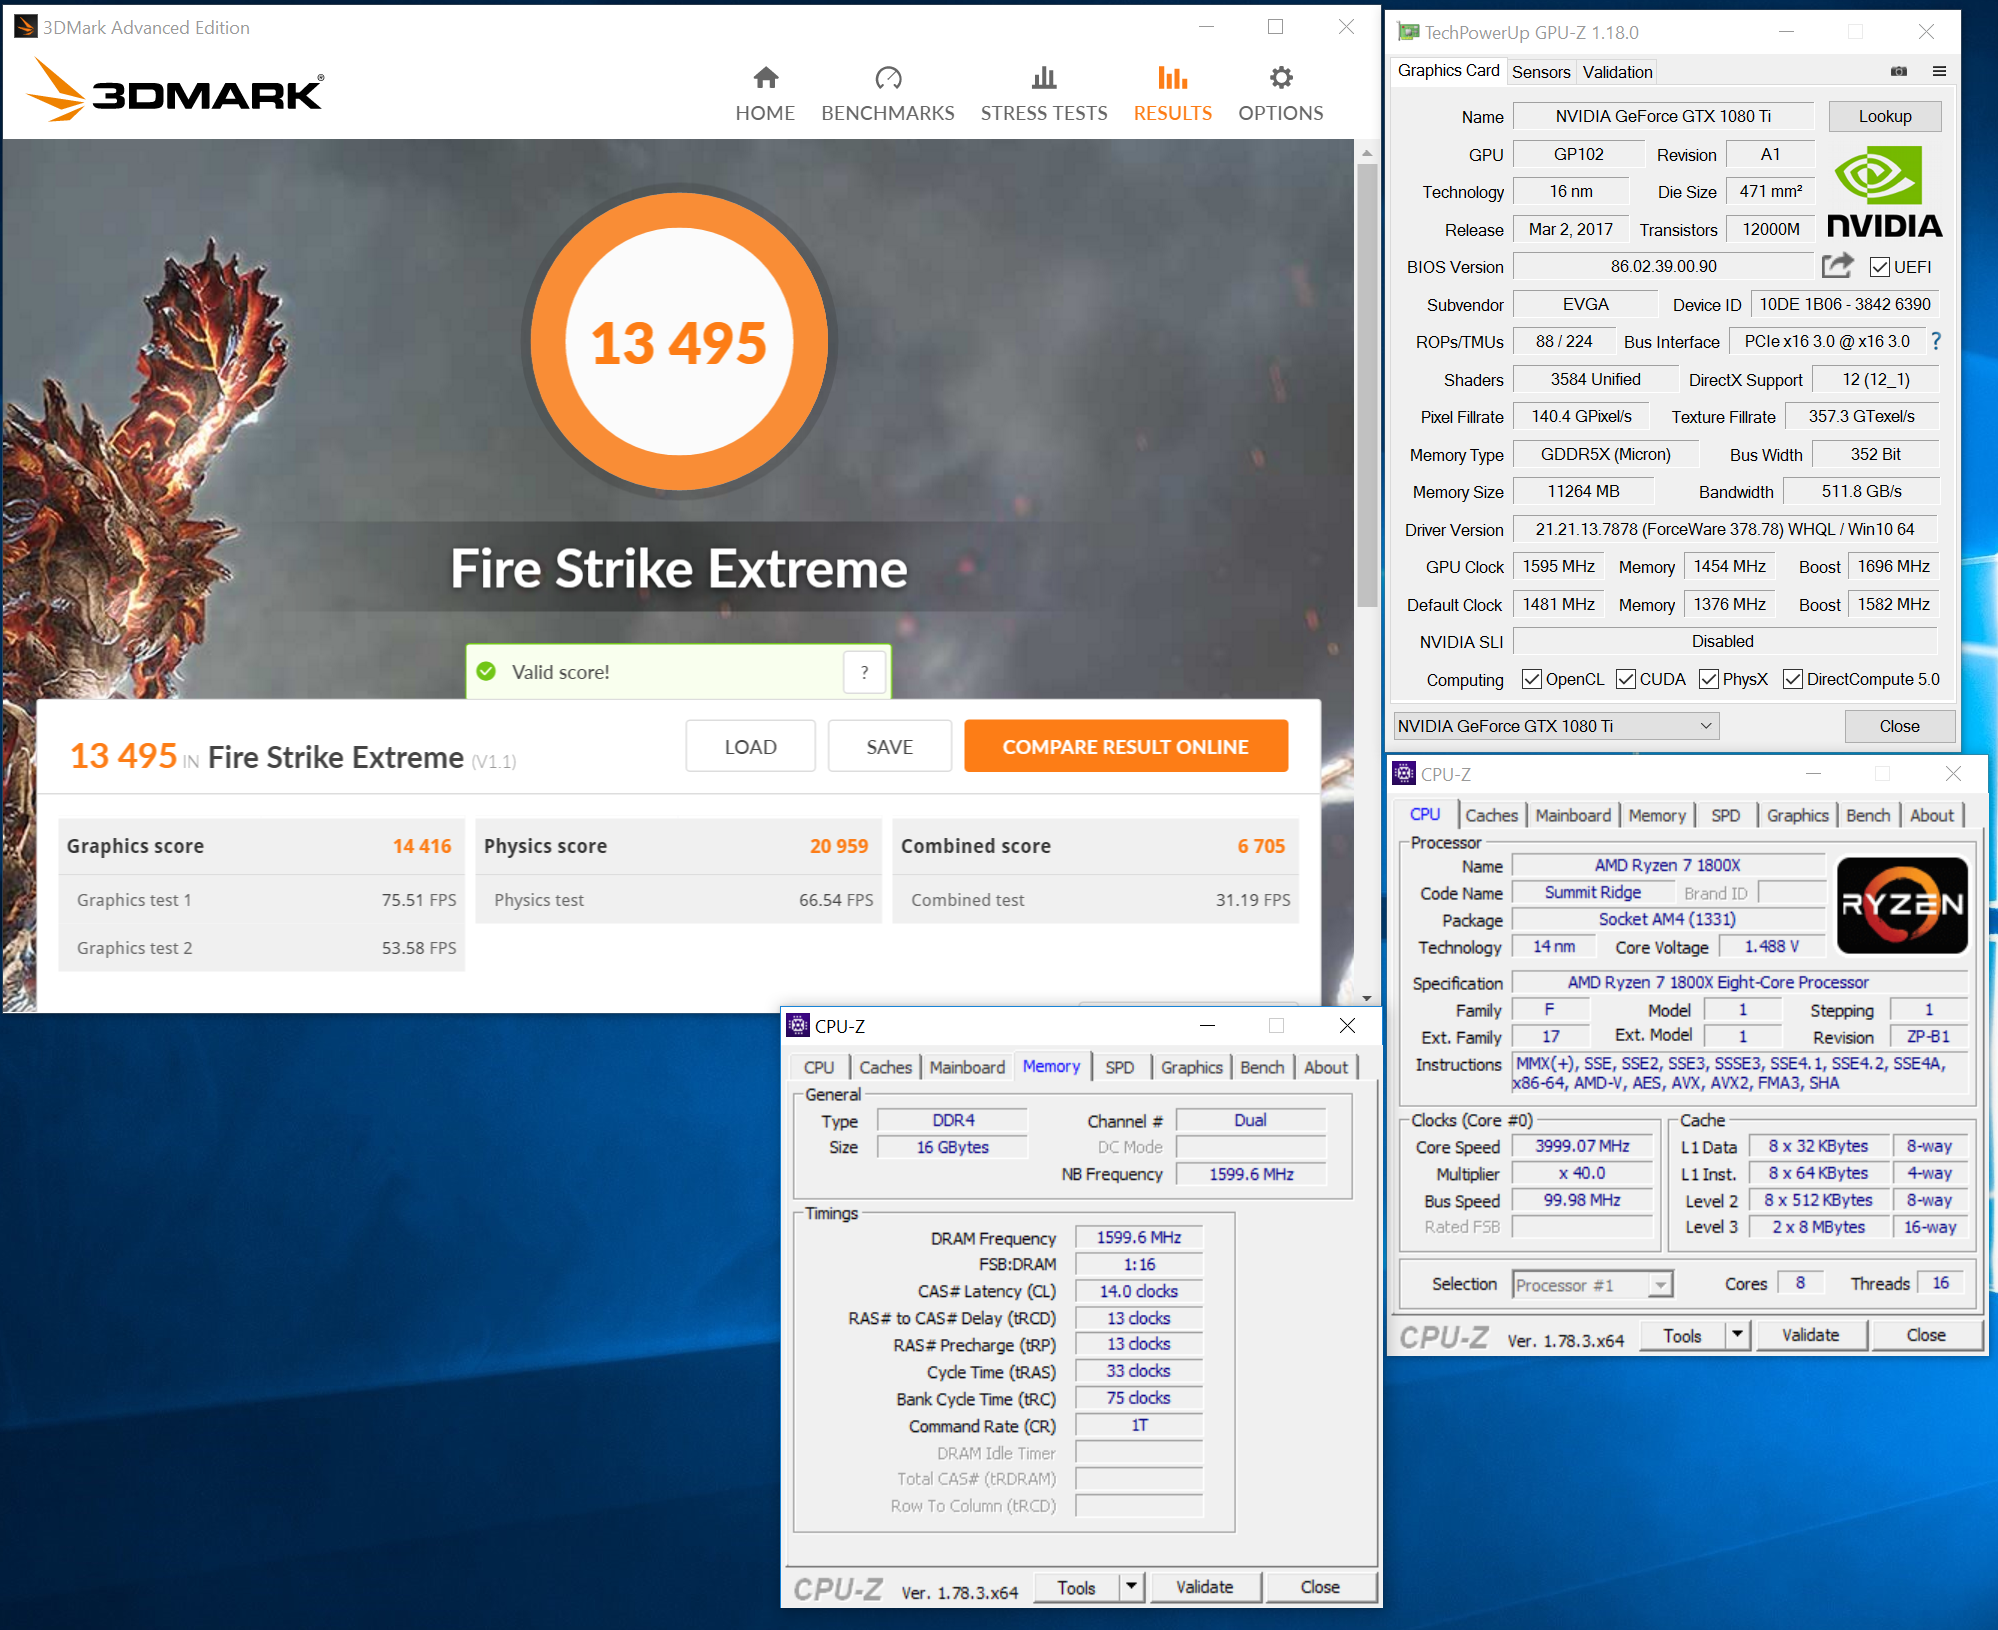Click the GPU Name field in GPU-Z
This screenshot has width=1998, height=1630.
(x=1662, y=116)
